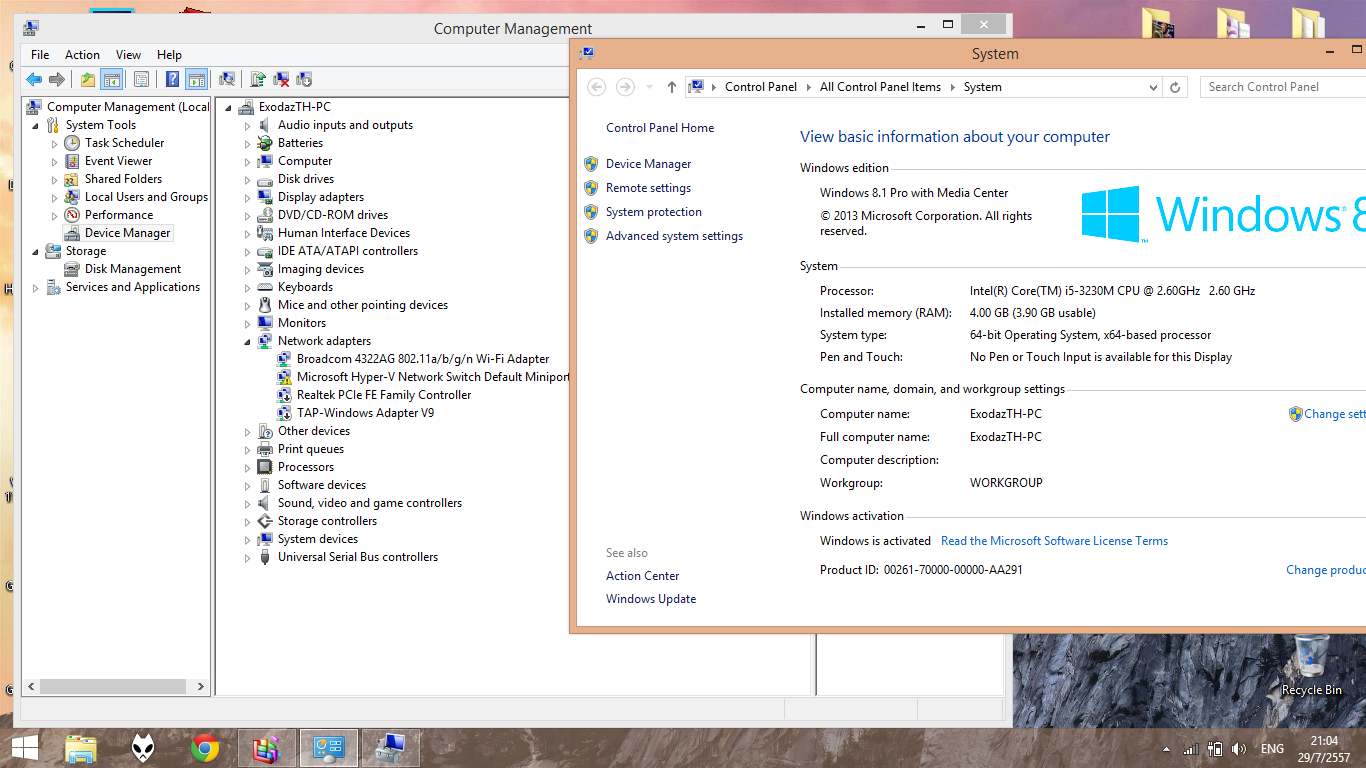Click the ENG input language indicator

pyautogui.click(x=1272, y=749)
